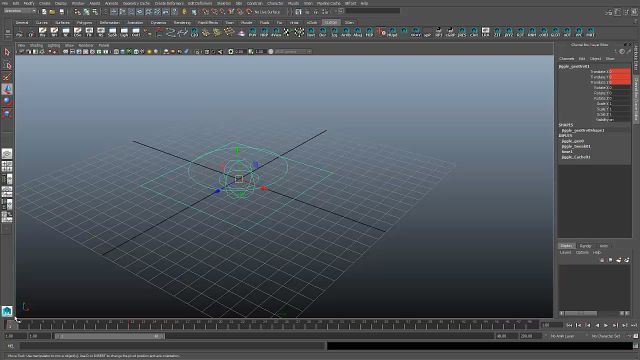This screenshot has width=640, height=360.
Task: Activate the Move tool in toolbox
Action: [x=7, y=89]
